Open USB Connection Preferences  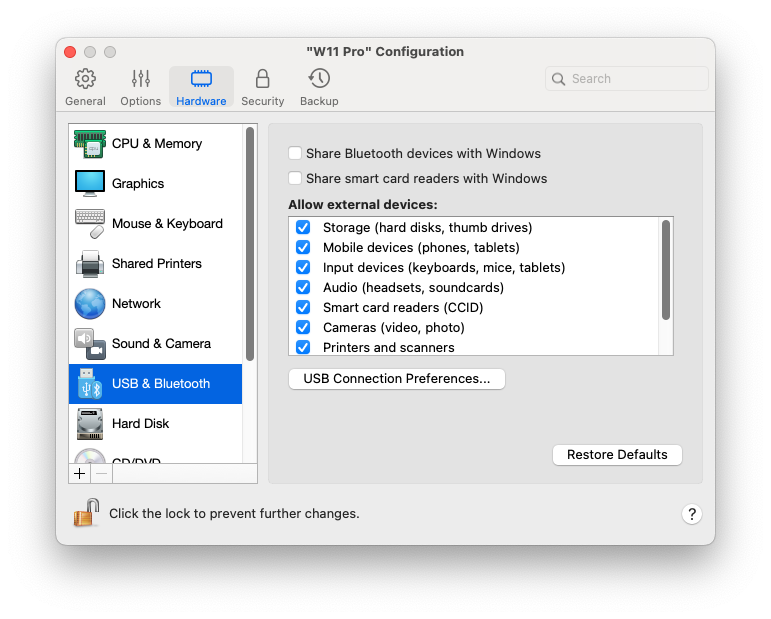point(397,379)
